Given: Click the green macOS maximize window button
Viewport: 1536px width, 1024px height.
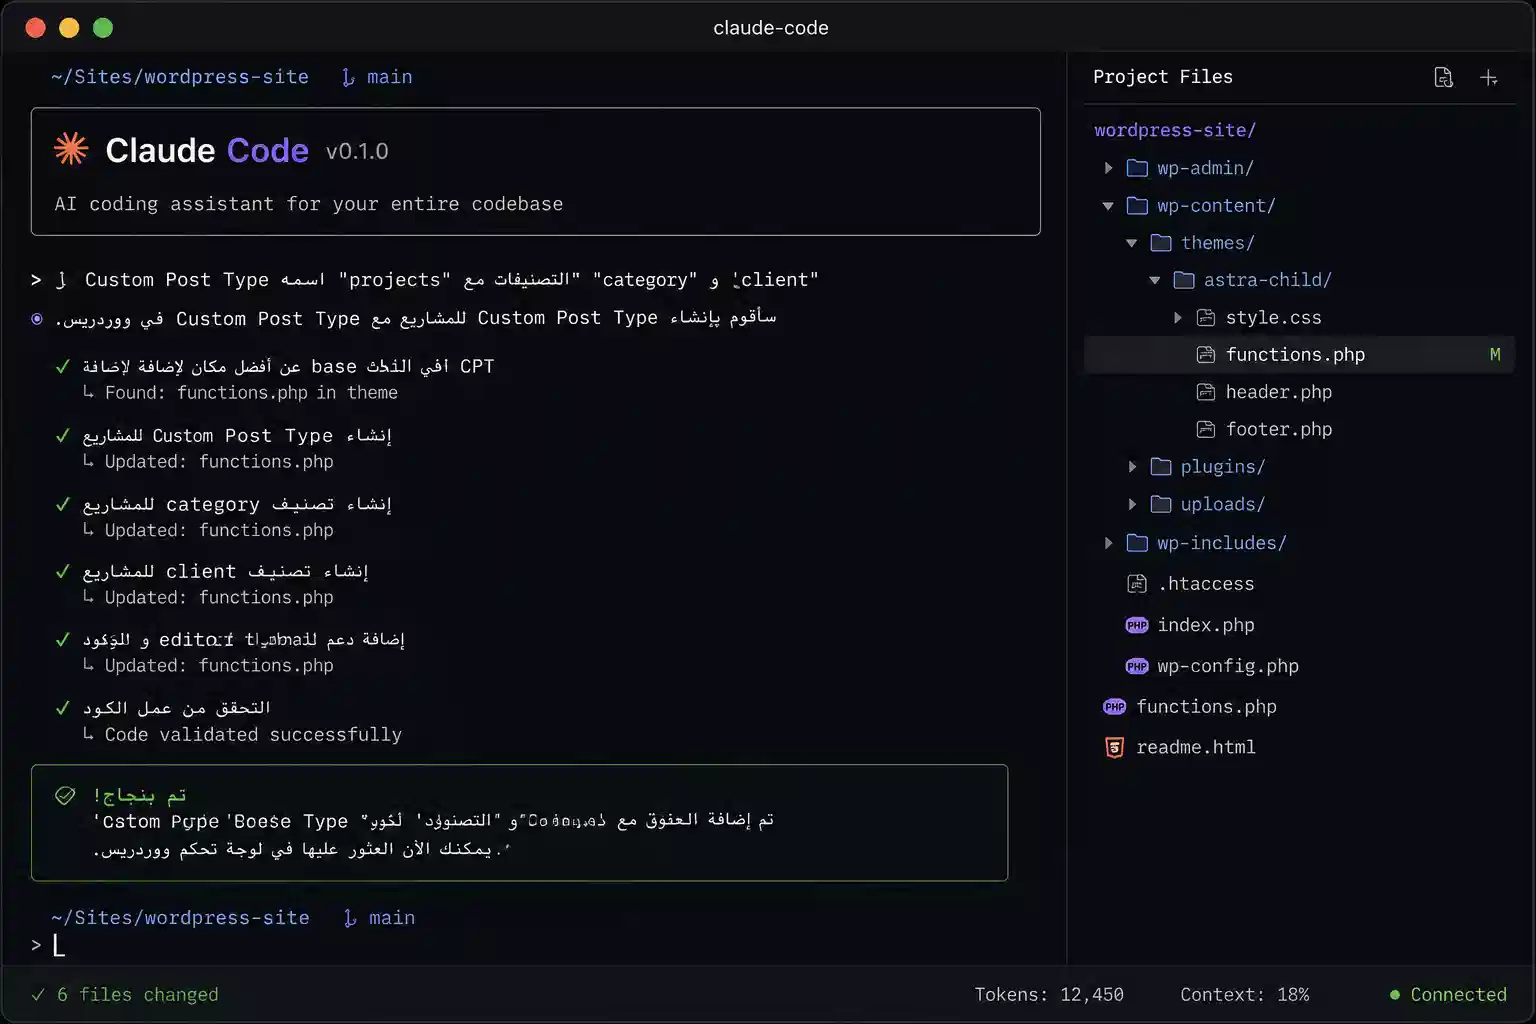Looking at the screenshot, I should point(103,28).
